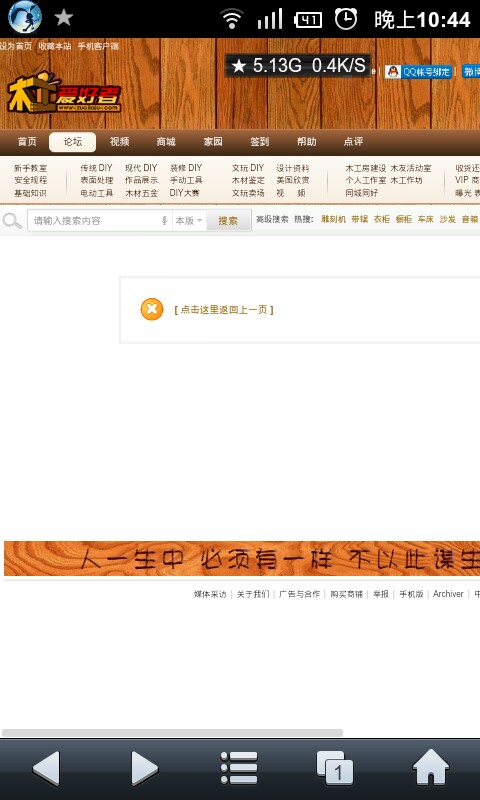Open the 电动工具 board
This screenshot has width=480, height=800.
click(x=96, y=193)
